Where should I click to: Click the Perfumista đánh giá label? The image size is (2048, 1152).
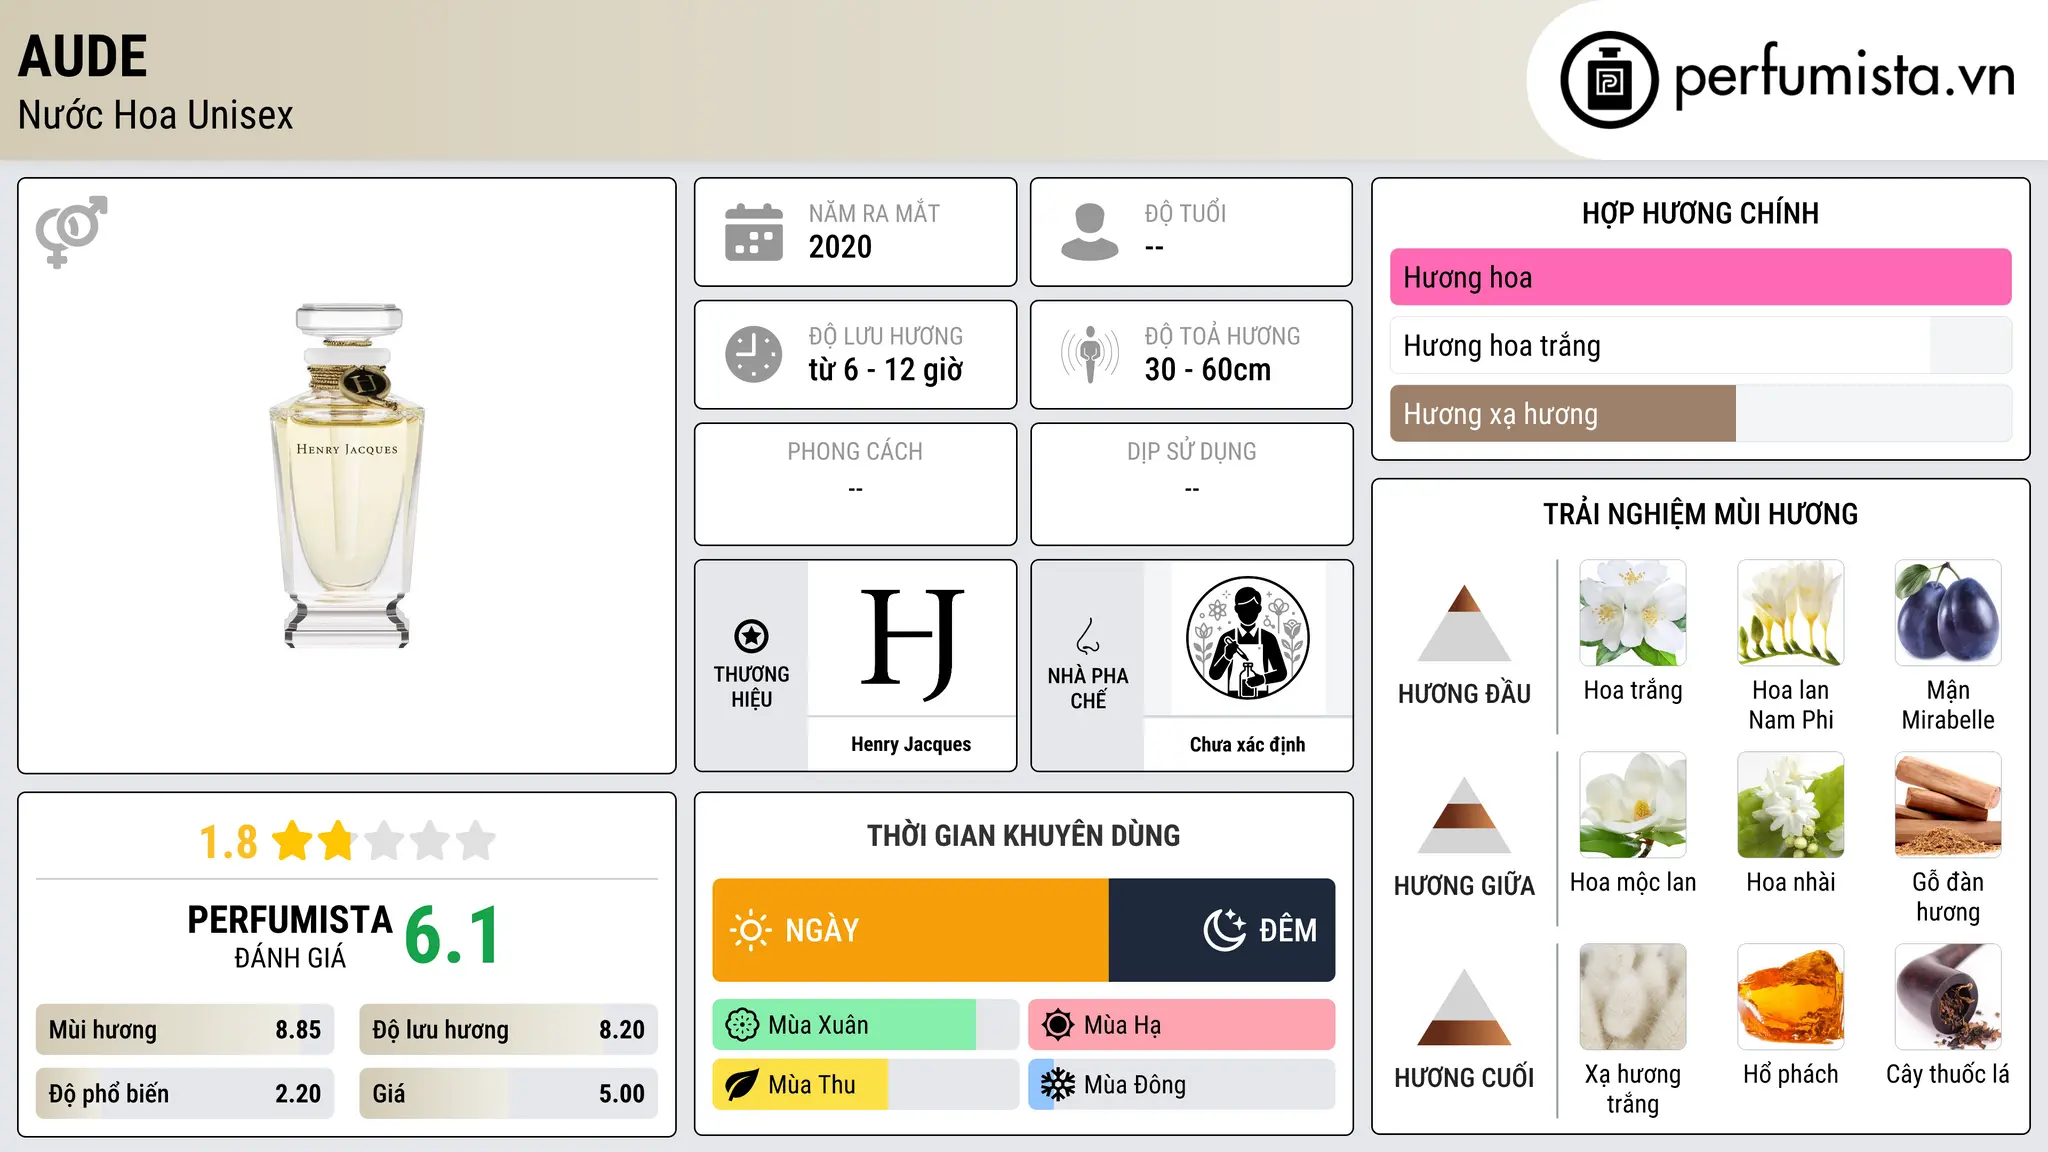tap(290, 937)
